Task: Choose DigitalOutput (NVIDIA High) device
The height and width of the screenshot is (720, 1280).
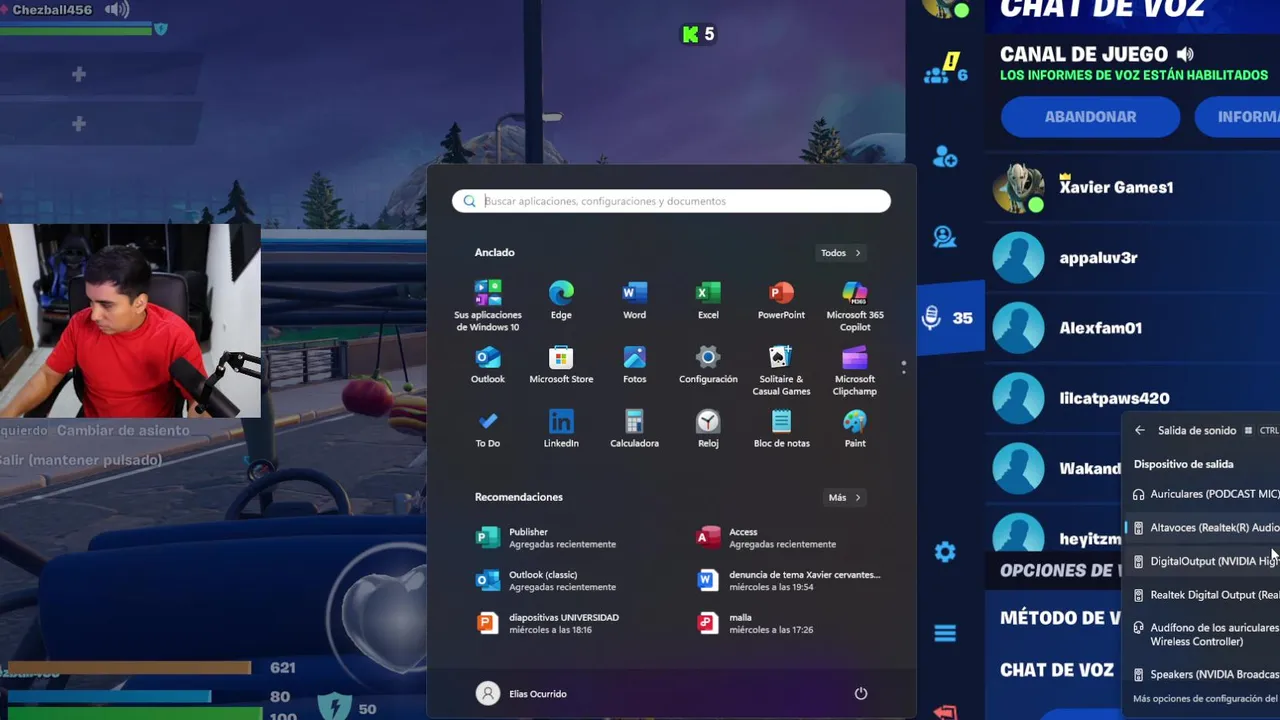Action: tap(1204, 561)
